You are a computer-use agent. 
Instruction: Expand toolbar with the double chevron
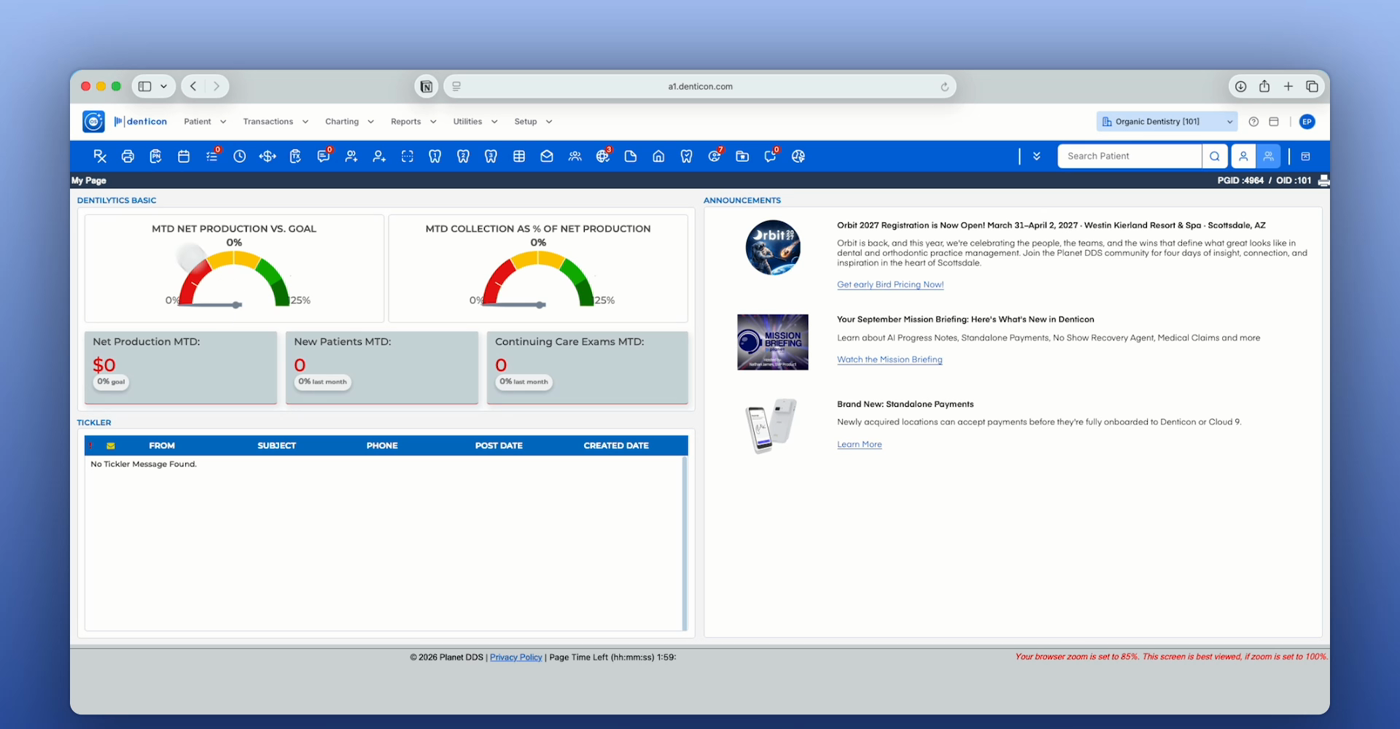coord(1037,156)
